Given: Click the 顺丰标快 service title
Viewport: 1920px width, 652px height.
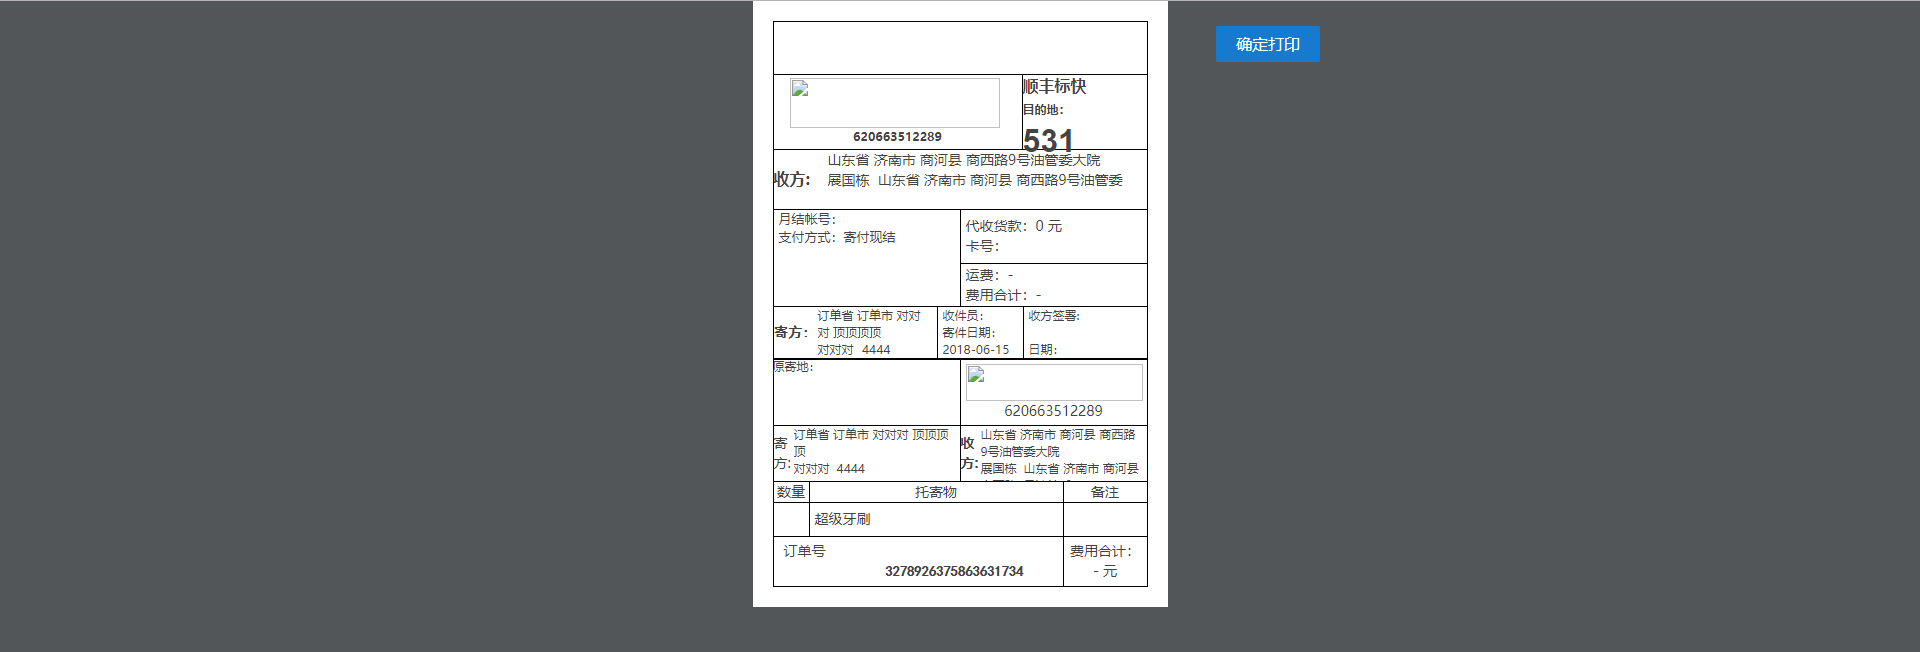Looking at the screenshot, I should (x=1054, y=87).
